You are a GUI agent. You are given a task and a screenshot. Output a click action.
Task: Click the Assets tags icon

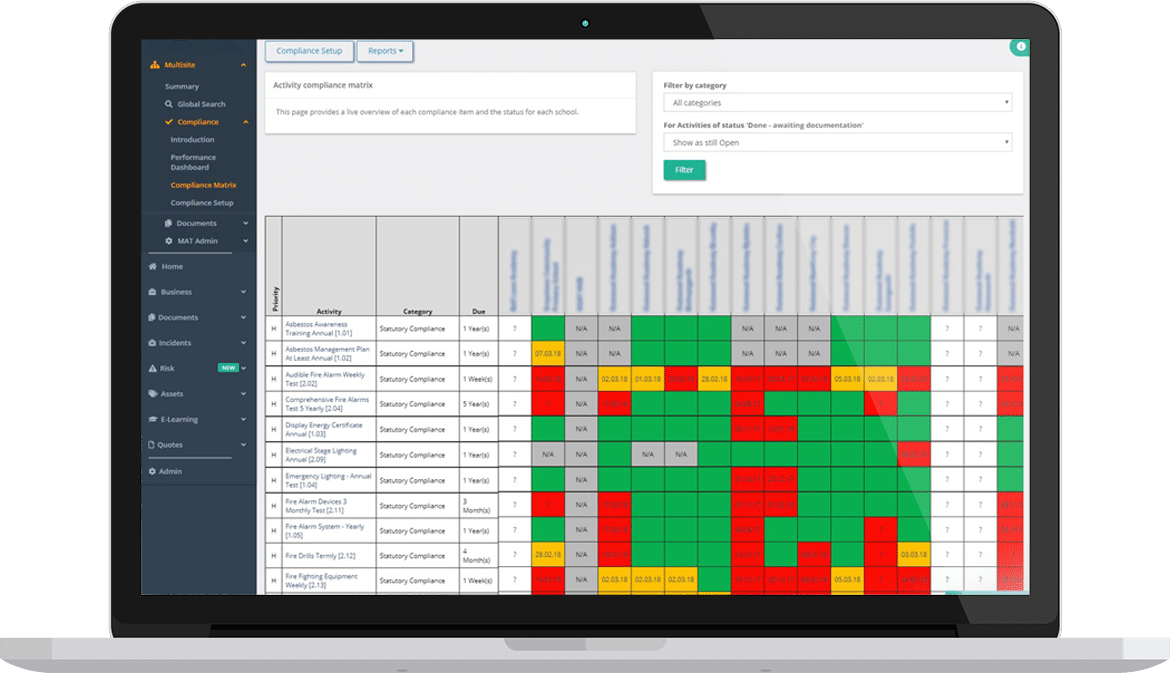click(153, 394)
